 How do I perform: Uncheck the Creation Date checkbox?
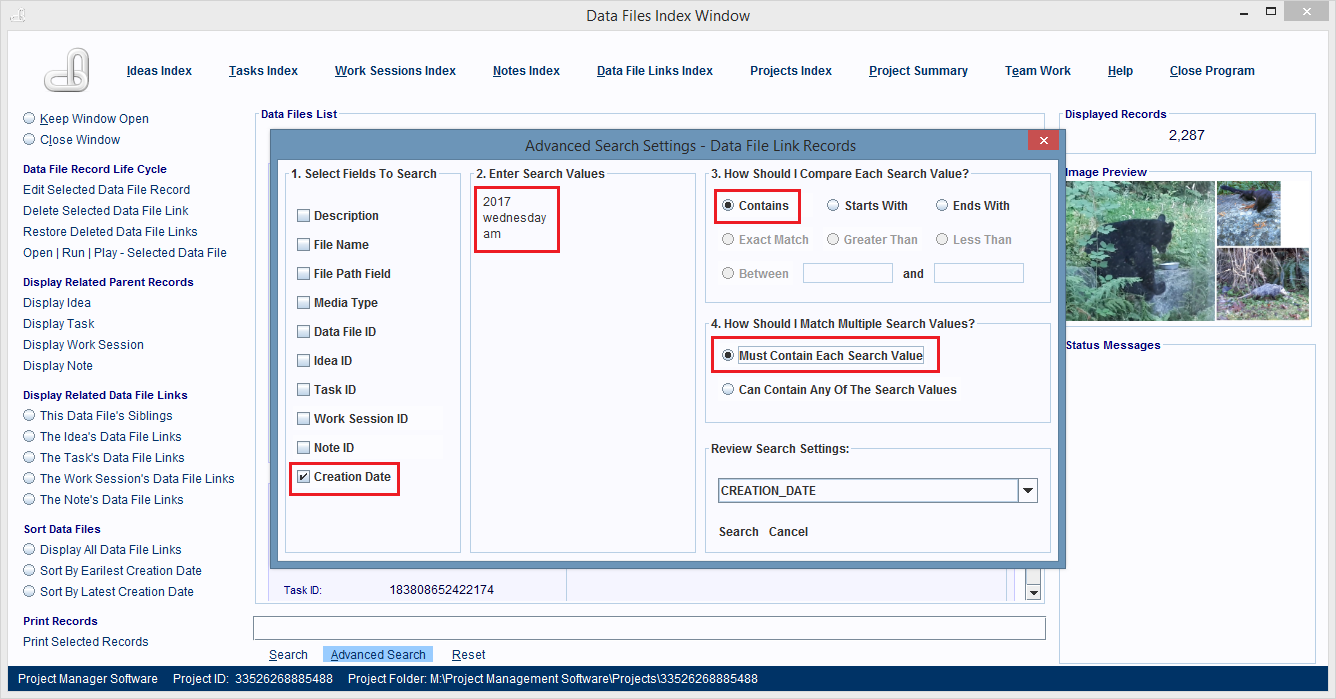tap(303, 477)
